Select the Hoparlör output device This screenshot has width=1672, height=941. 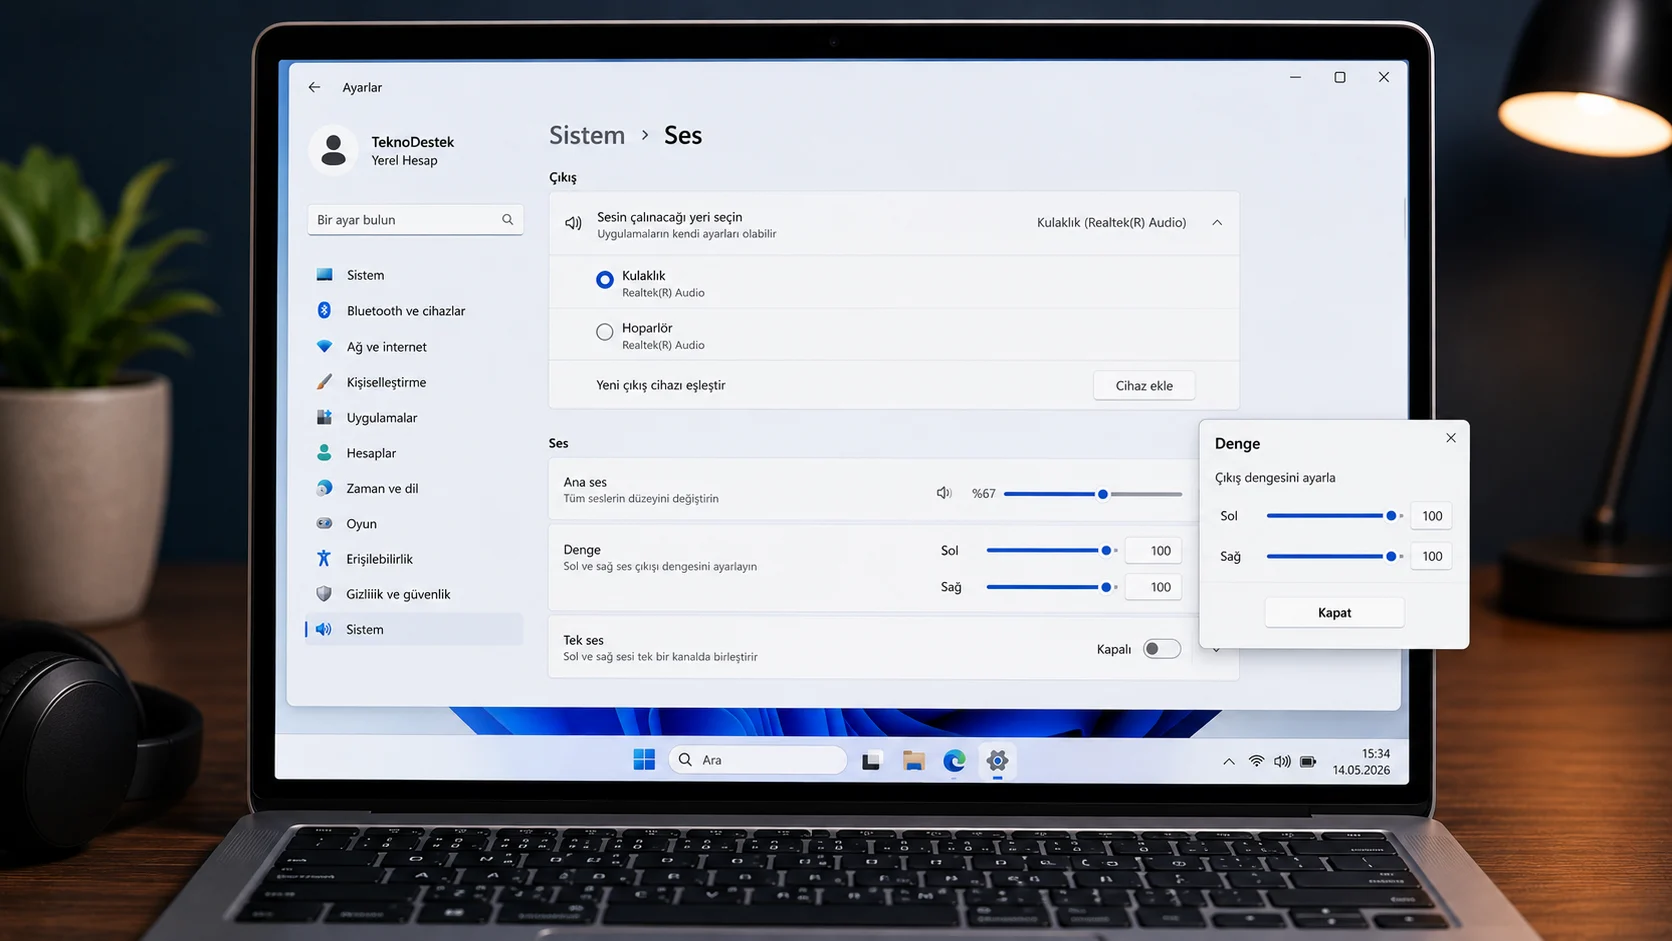pos(605,332)
